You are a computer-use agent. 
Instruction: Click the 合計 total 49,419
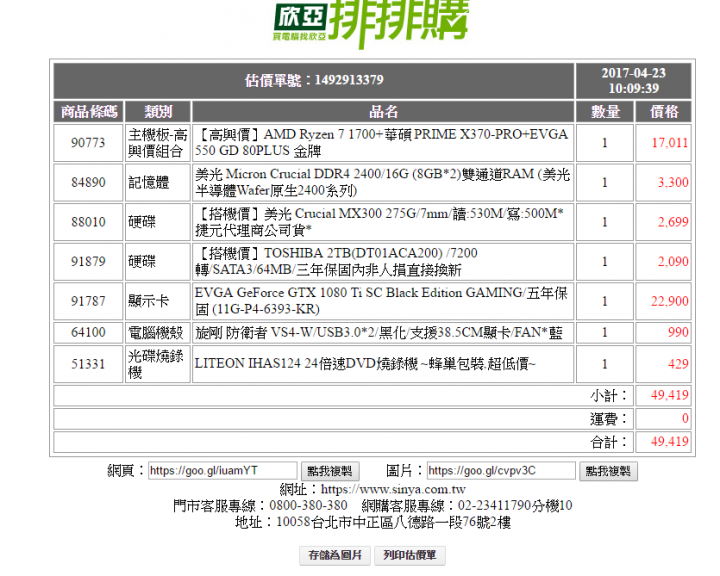click(670, 442)
